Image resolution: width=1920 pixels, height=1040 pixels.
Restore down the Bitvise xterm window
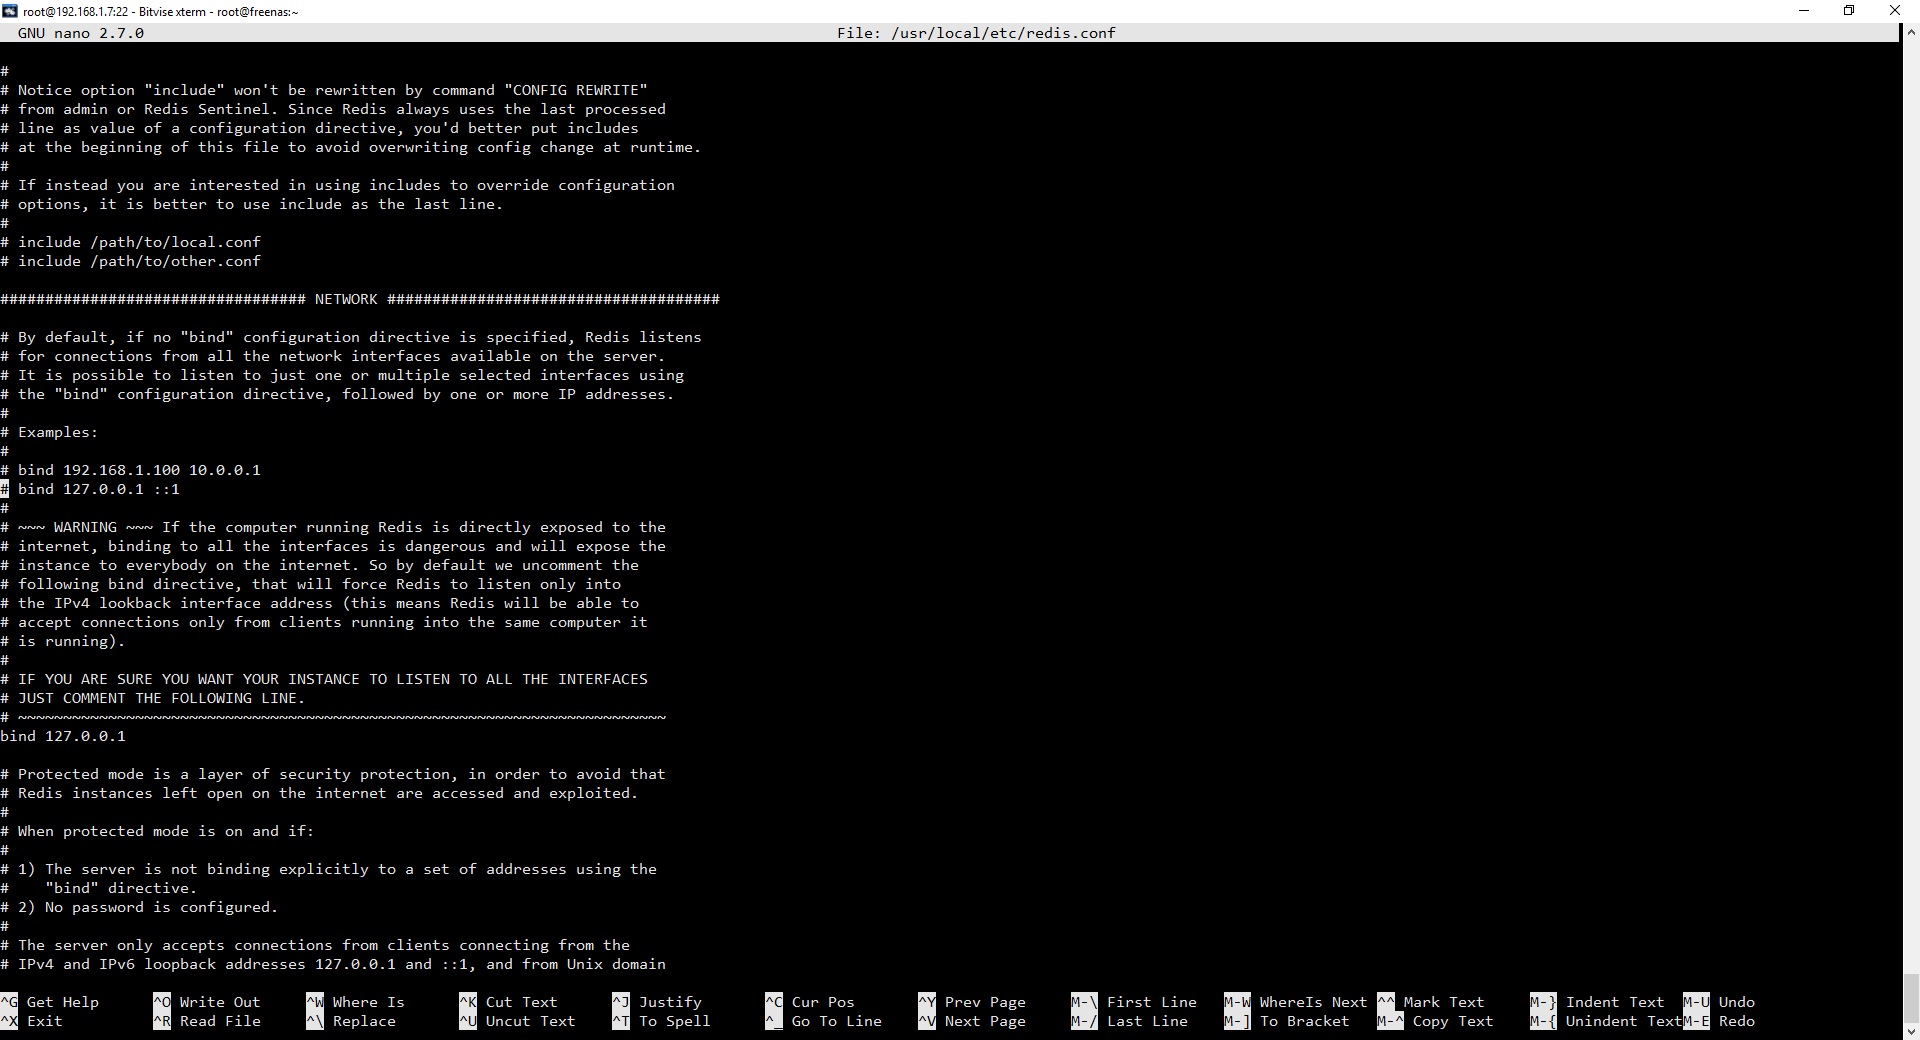[x=1850, y=11]
